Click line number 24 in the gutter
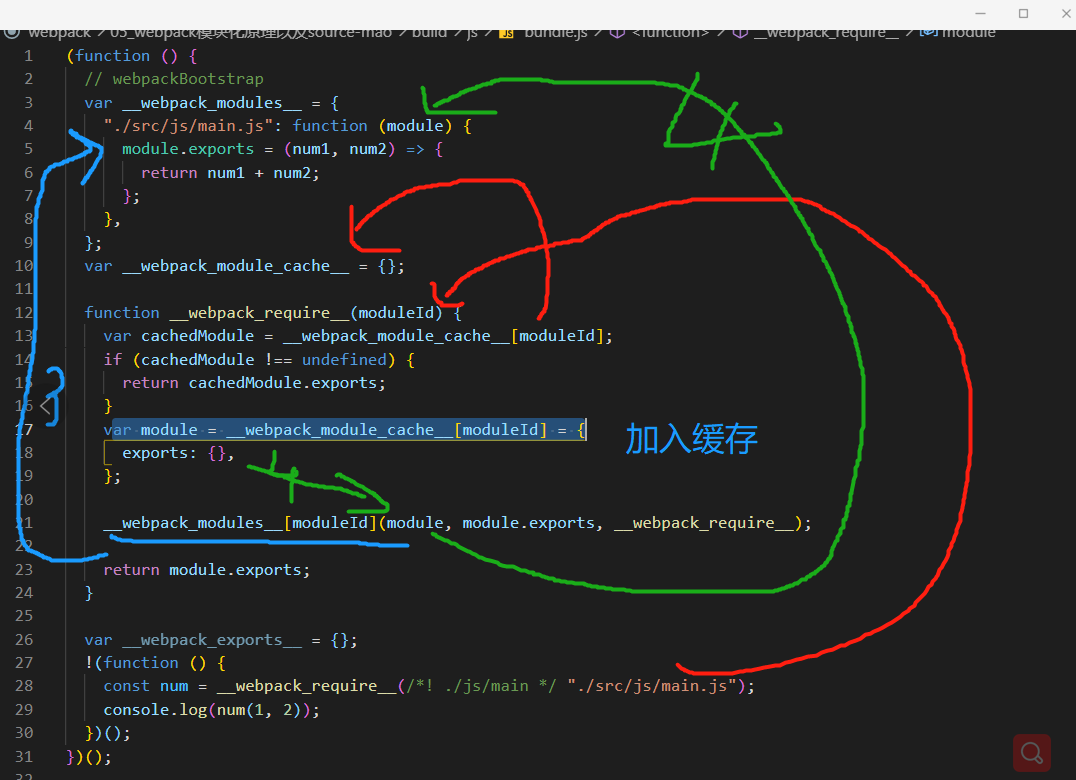Viewport: 1076px width, 780px height. coord(24,593)
